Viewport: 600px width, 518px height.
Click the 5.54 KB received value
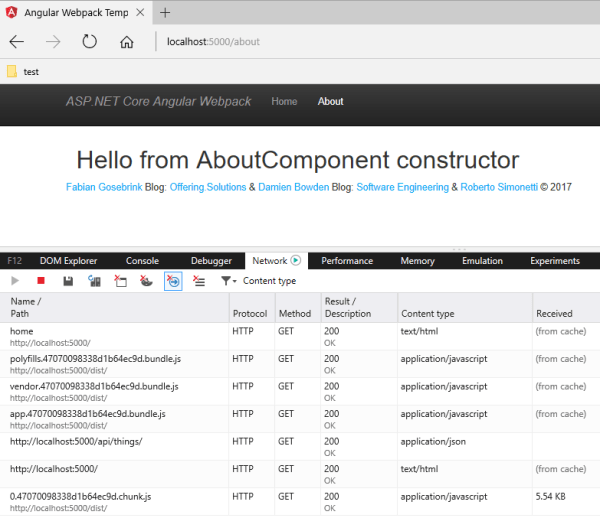pos(550,497)
